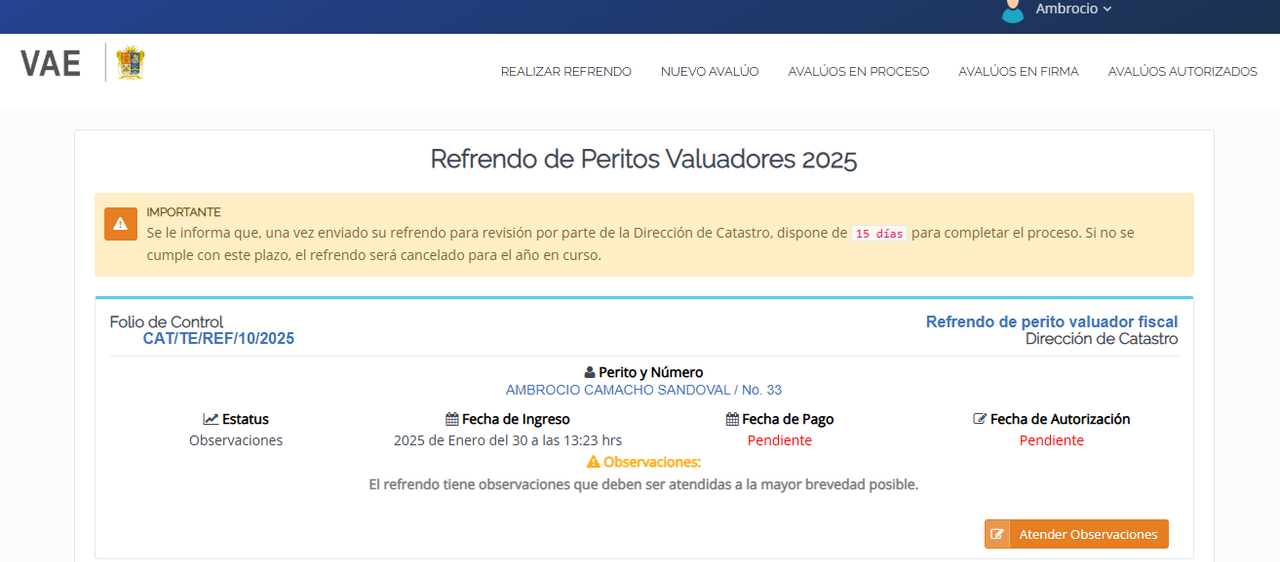Click folio CAT/TE/REF/10/2025

[219, 339]
